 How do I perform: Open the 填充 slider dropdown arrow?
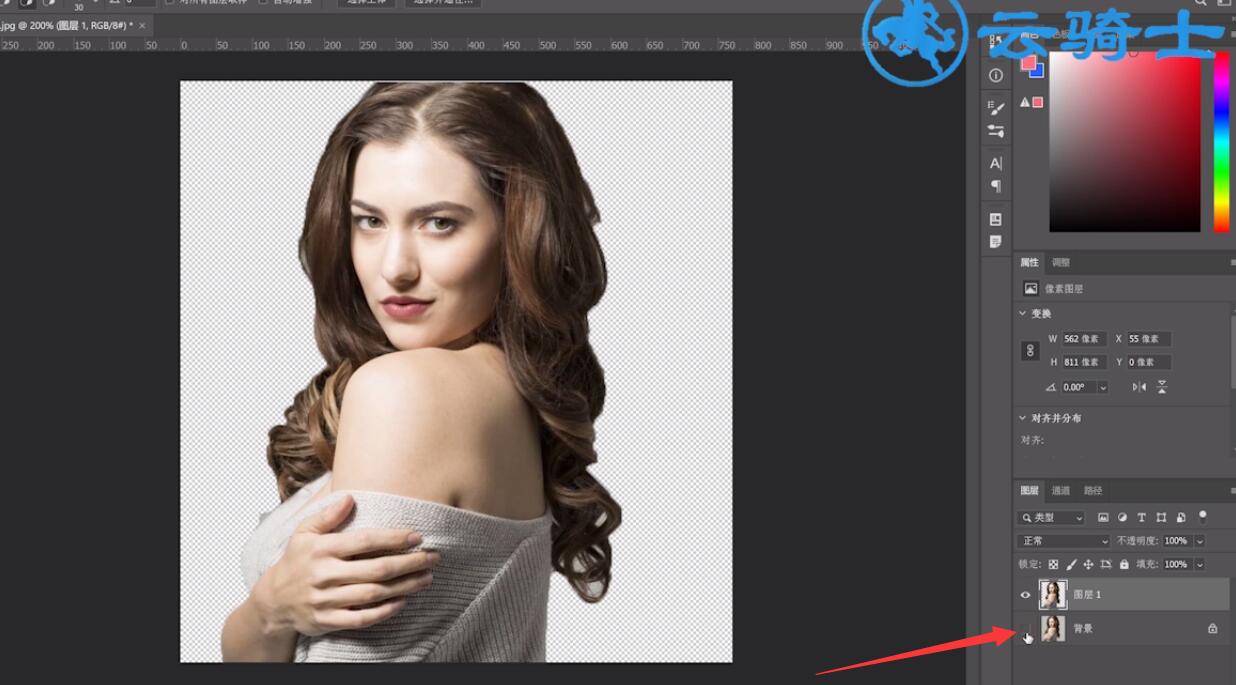[1199, 564]
